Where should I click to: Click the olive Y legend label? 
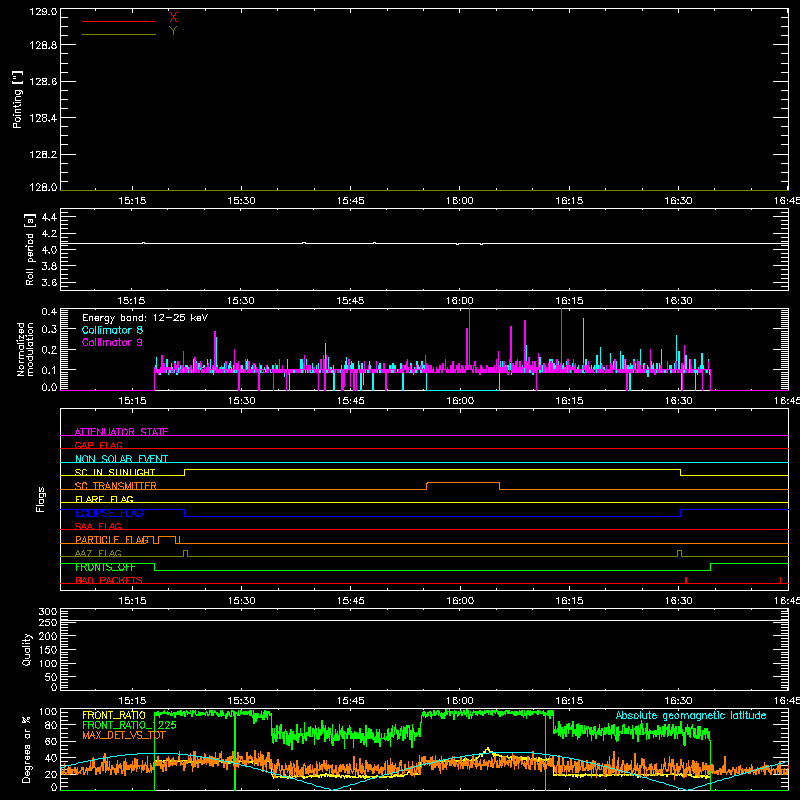pos(173,31)
